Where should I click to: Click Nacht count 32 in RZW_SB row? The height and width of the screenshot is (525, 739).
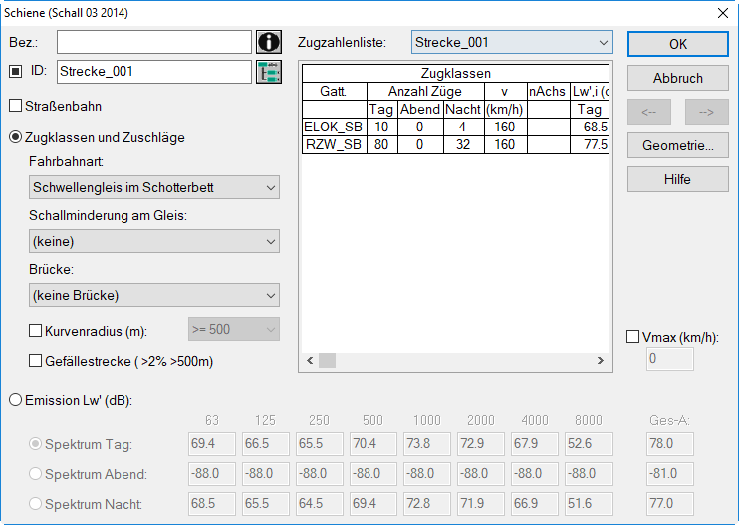463,144
